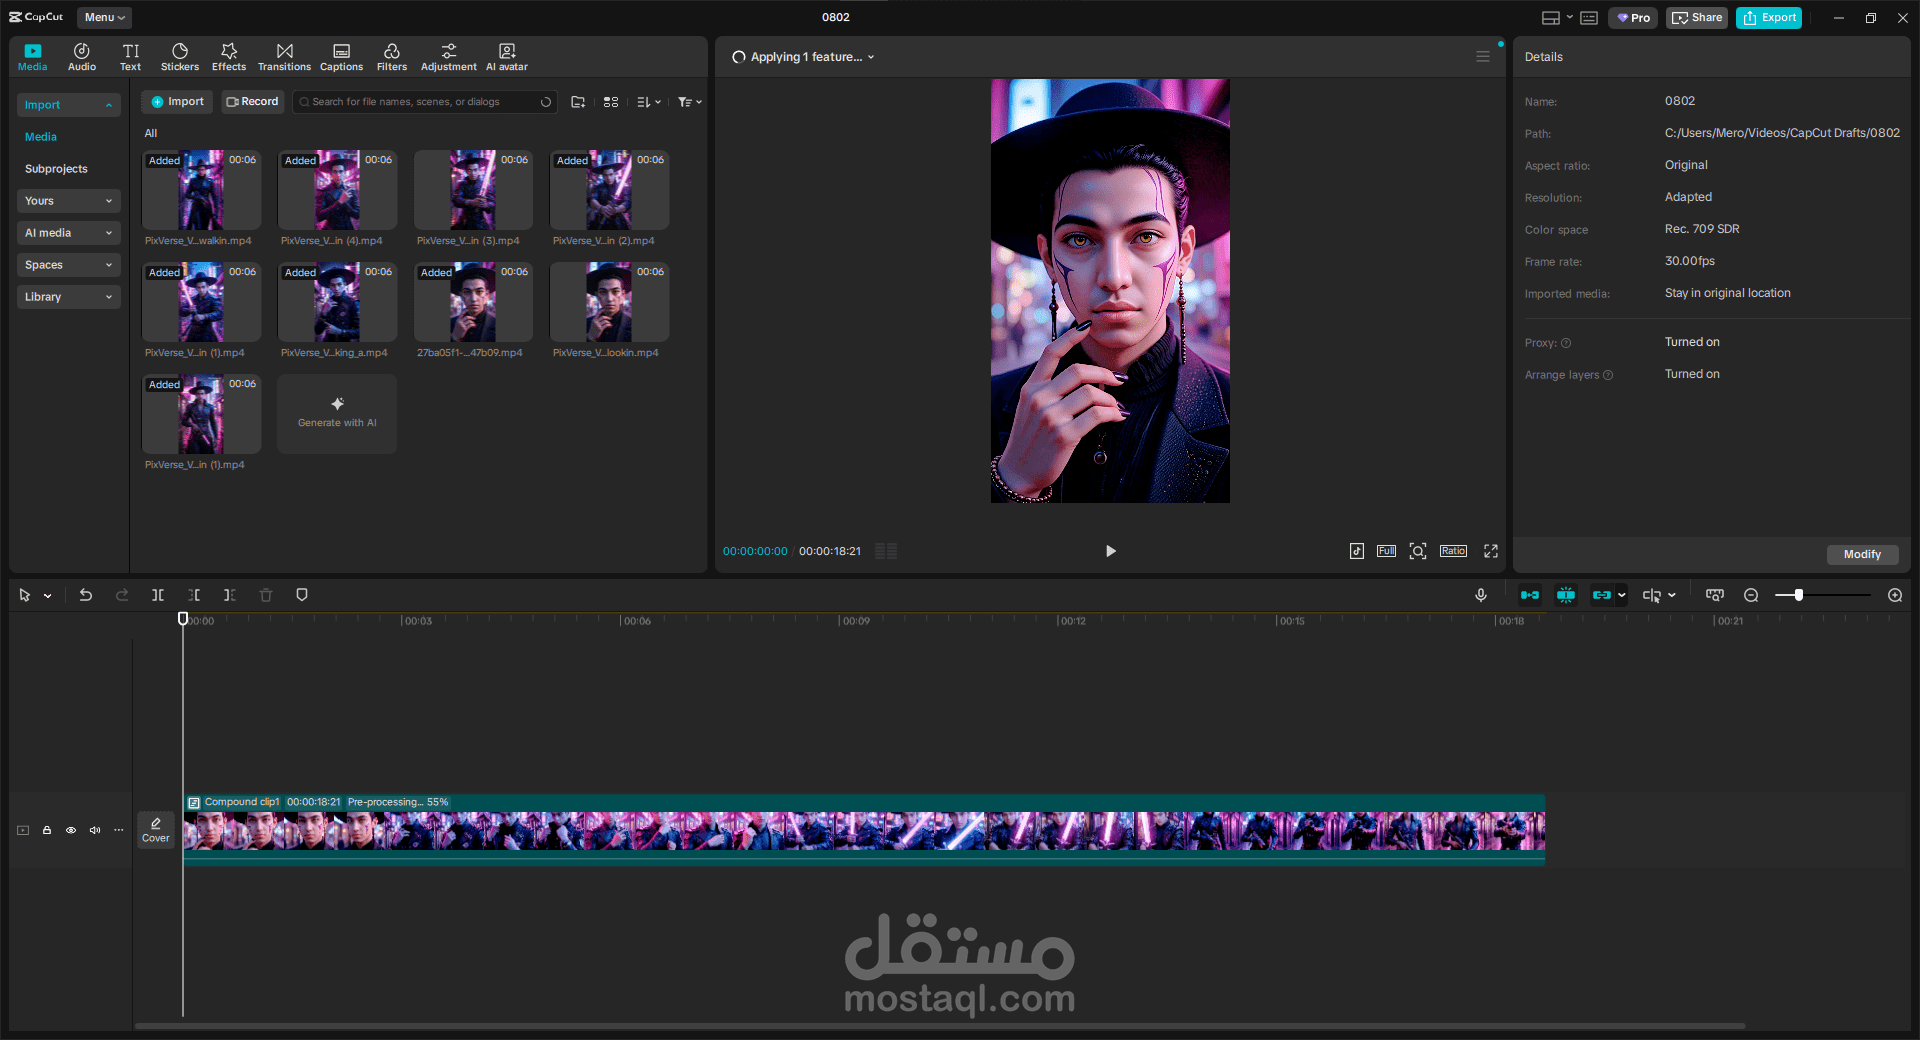The image size is (1920, 1040).
Task: Undo the last action
Action: 86,595
